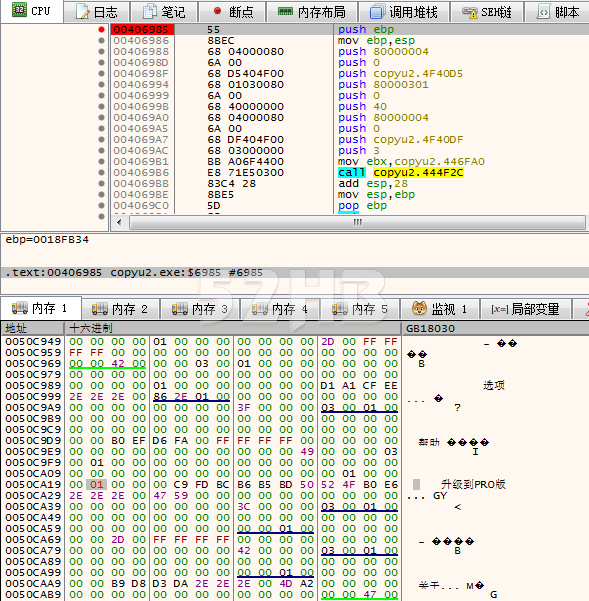Select the 升级到PRO版 decoded text

coord(473,484)
